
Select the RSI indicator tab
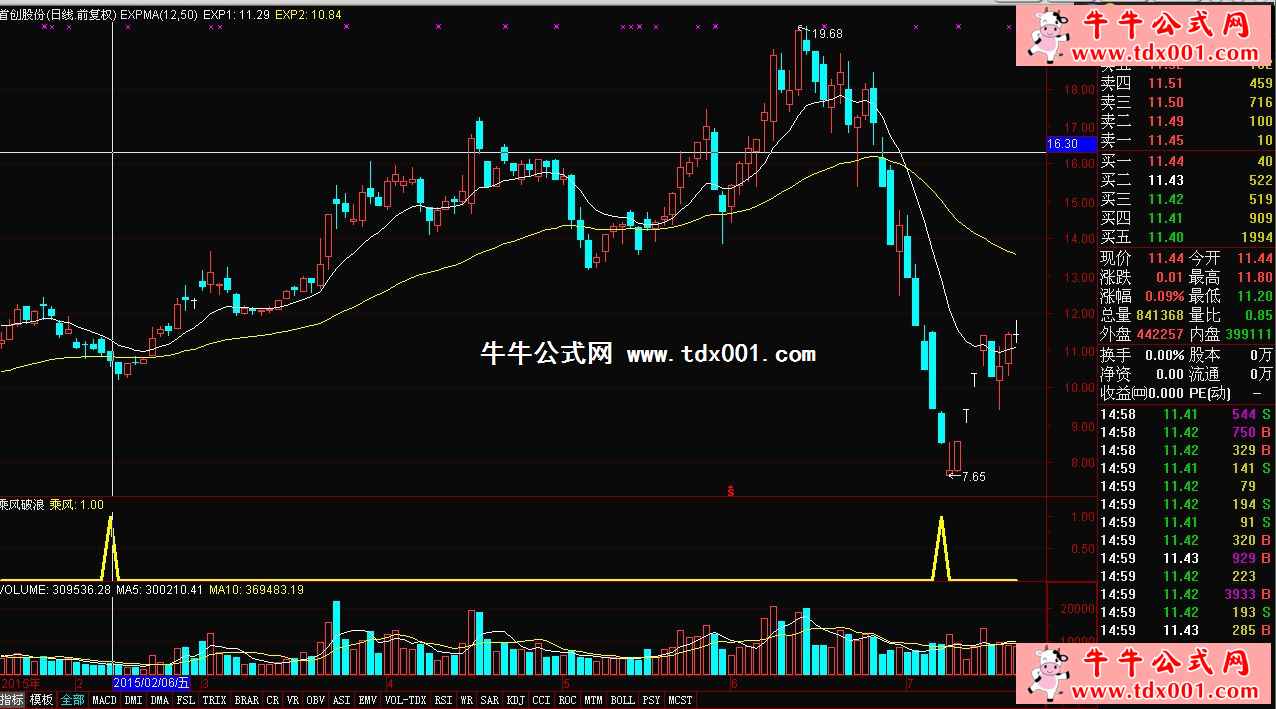[443, 701]
